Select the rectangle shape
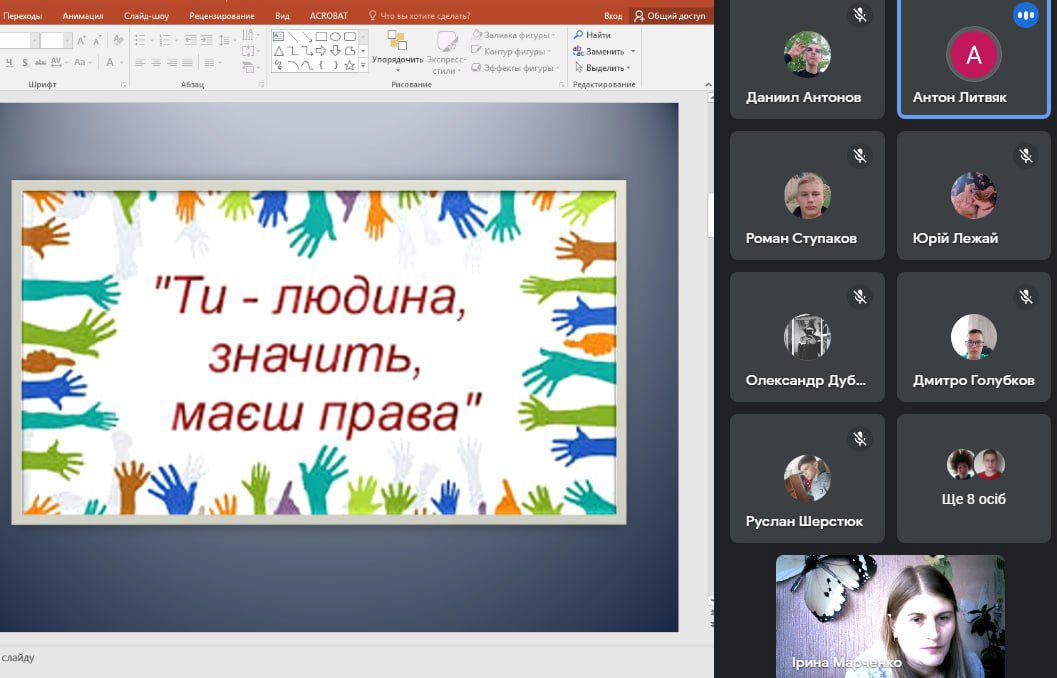Image resolution: width=1057 pixels, height=678 pixels. click(x=321, y=36)
